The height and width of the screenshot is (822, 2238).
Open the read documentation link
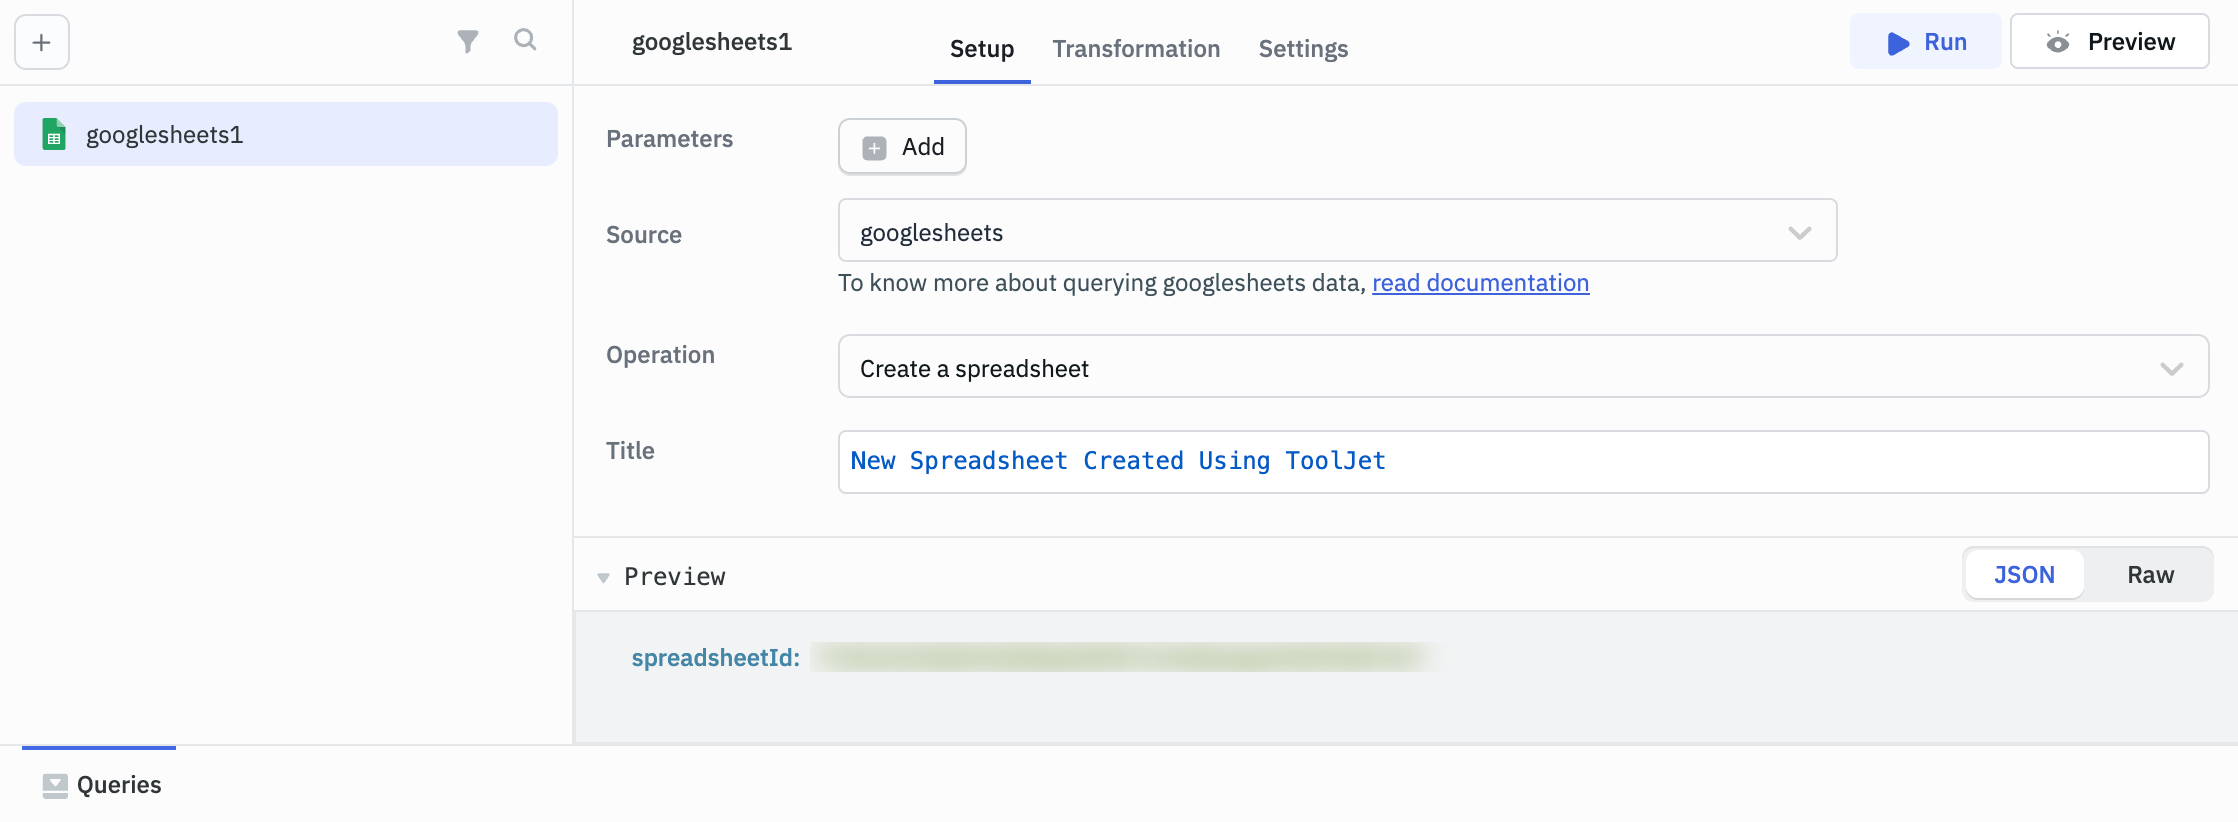(1480, 283)
